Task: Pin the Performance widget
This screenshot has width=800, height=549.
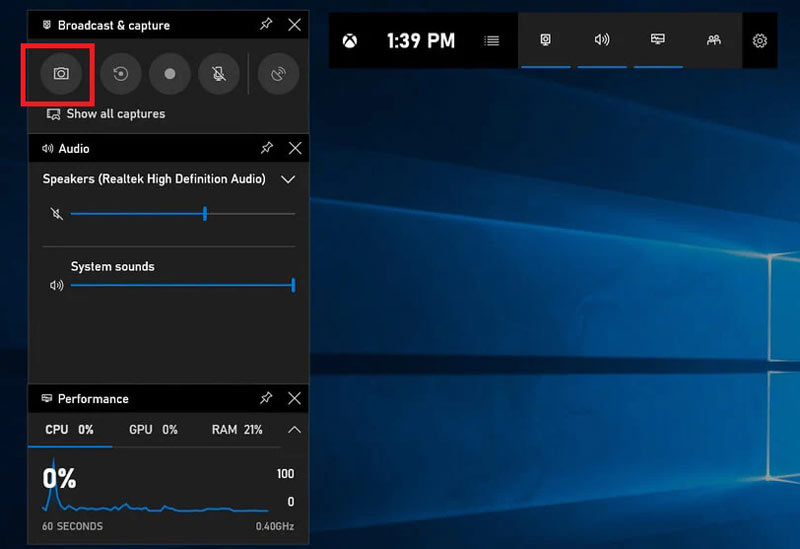Action: tap(266, 398)
